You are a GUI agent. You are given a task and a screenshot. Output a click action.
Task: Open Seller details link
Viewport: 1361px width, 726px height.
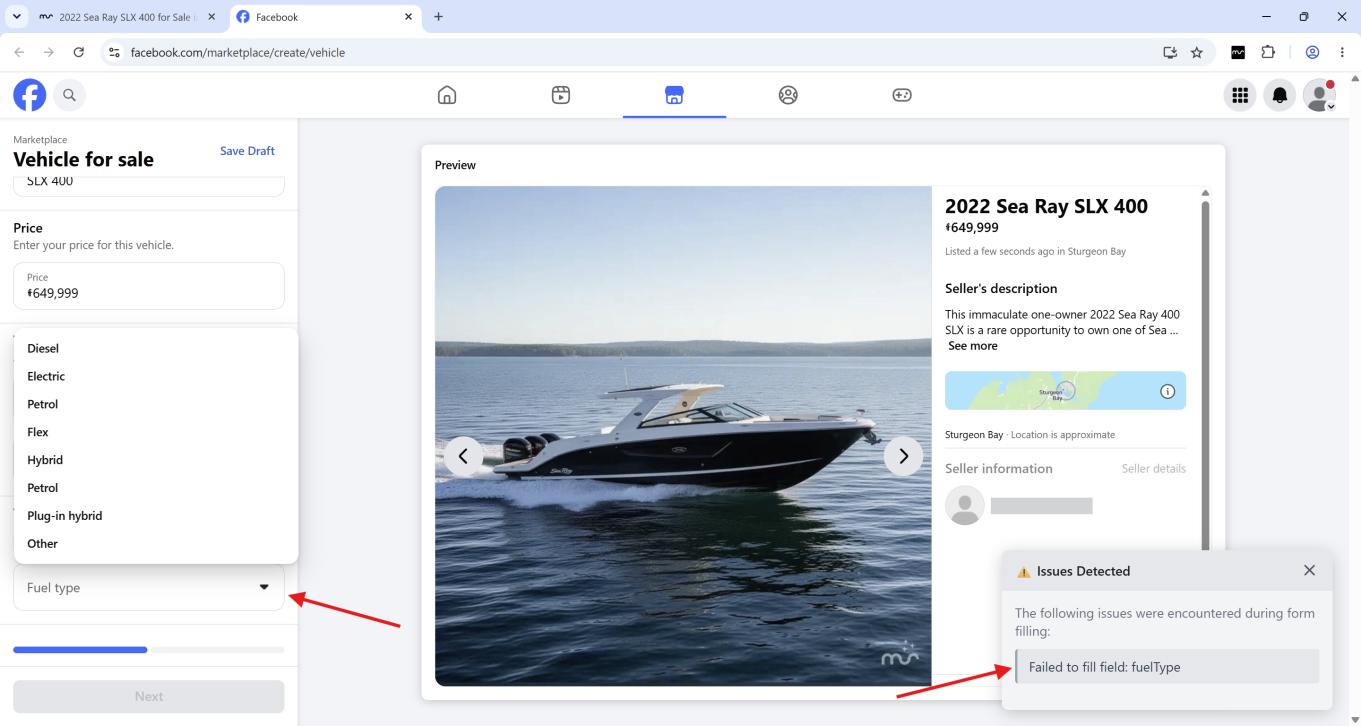(x=1154, y=469)
